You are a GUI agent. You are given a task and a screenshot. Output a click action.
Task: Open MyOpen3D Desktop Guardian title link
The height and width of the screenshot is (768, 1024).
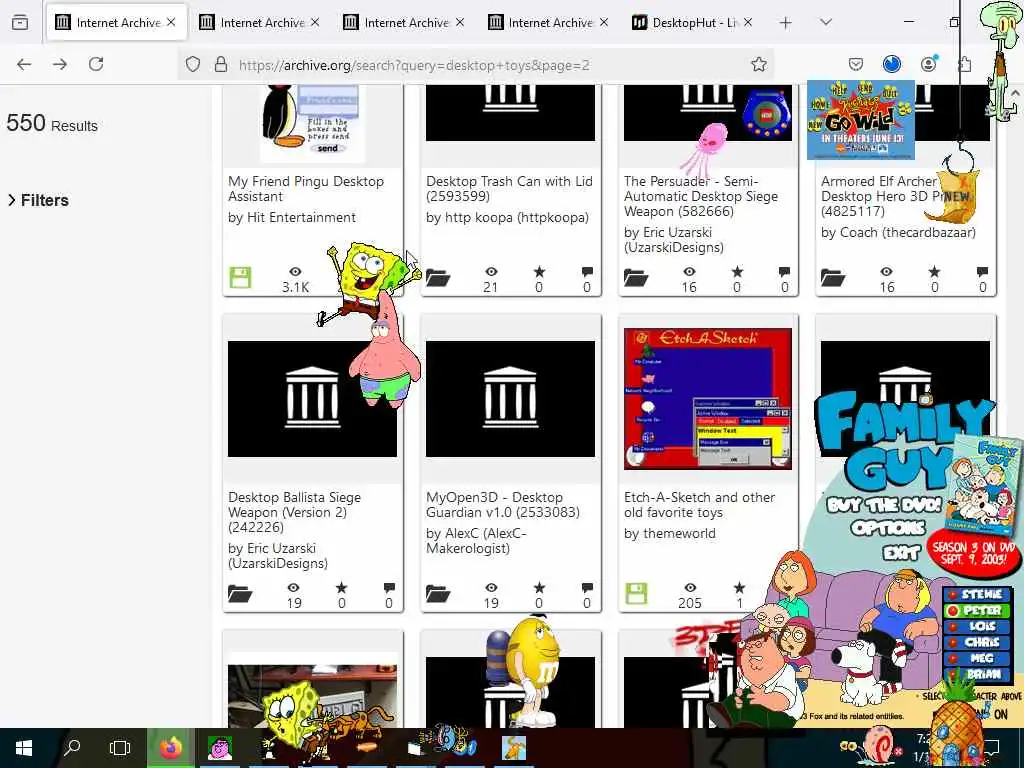pos(503,505)
